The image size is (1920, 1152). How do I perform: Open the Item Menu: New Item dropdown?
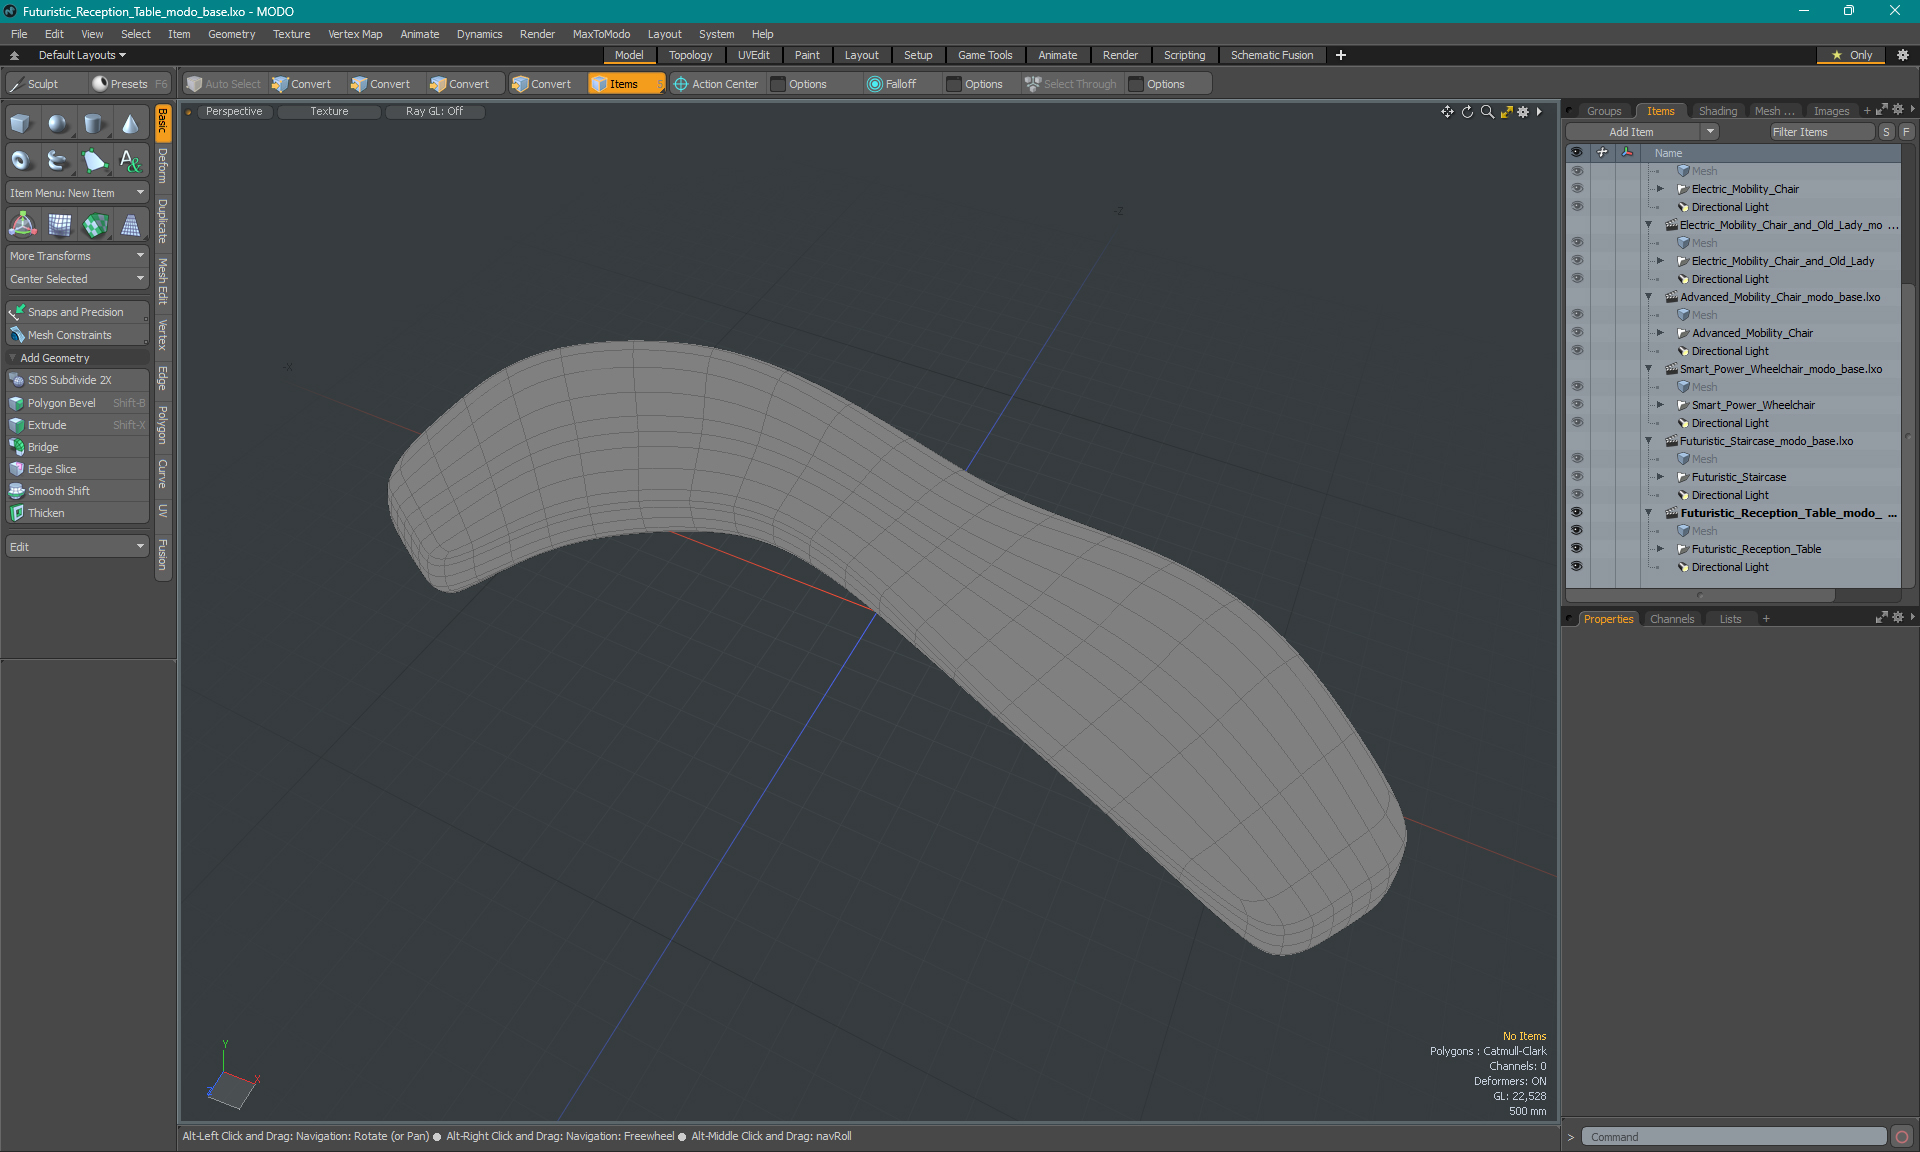pos(77,193)
